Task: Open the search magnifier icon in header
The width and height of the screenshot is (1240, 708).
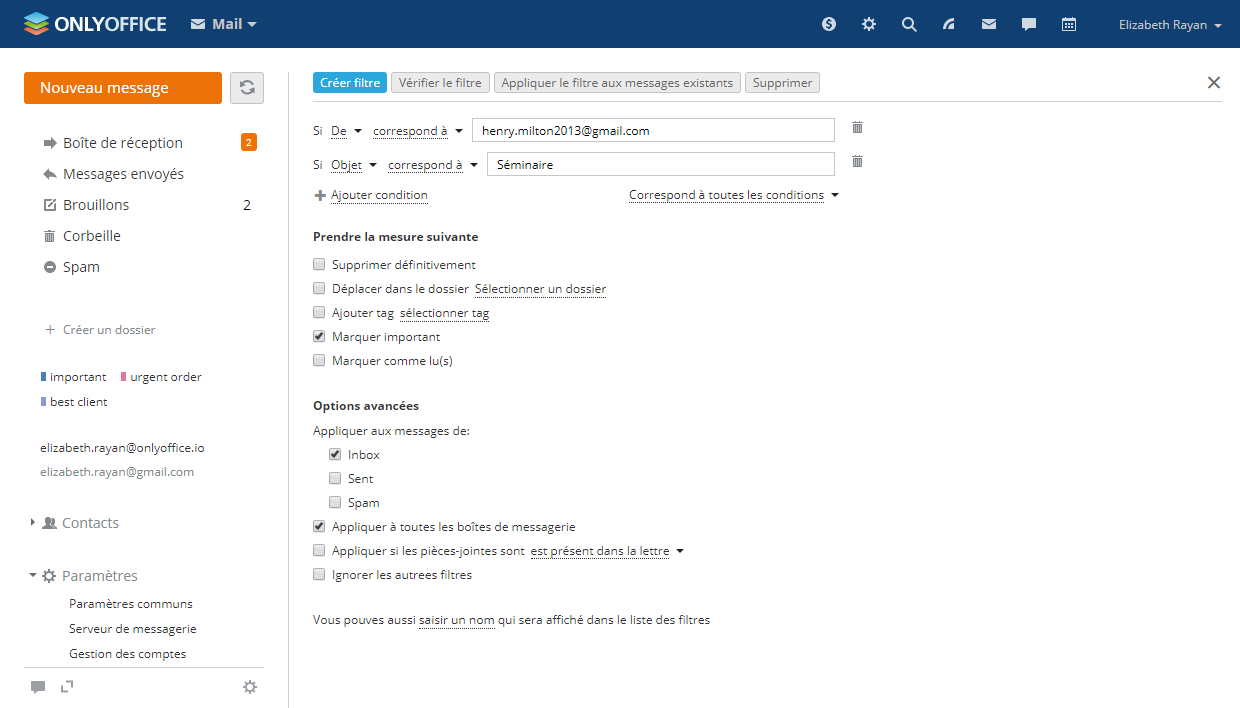Action: (909, 25)
